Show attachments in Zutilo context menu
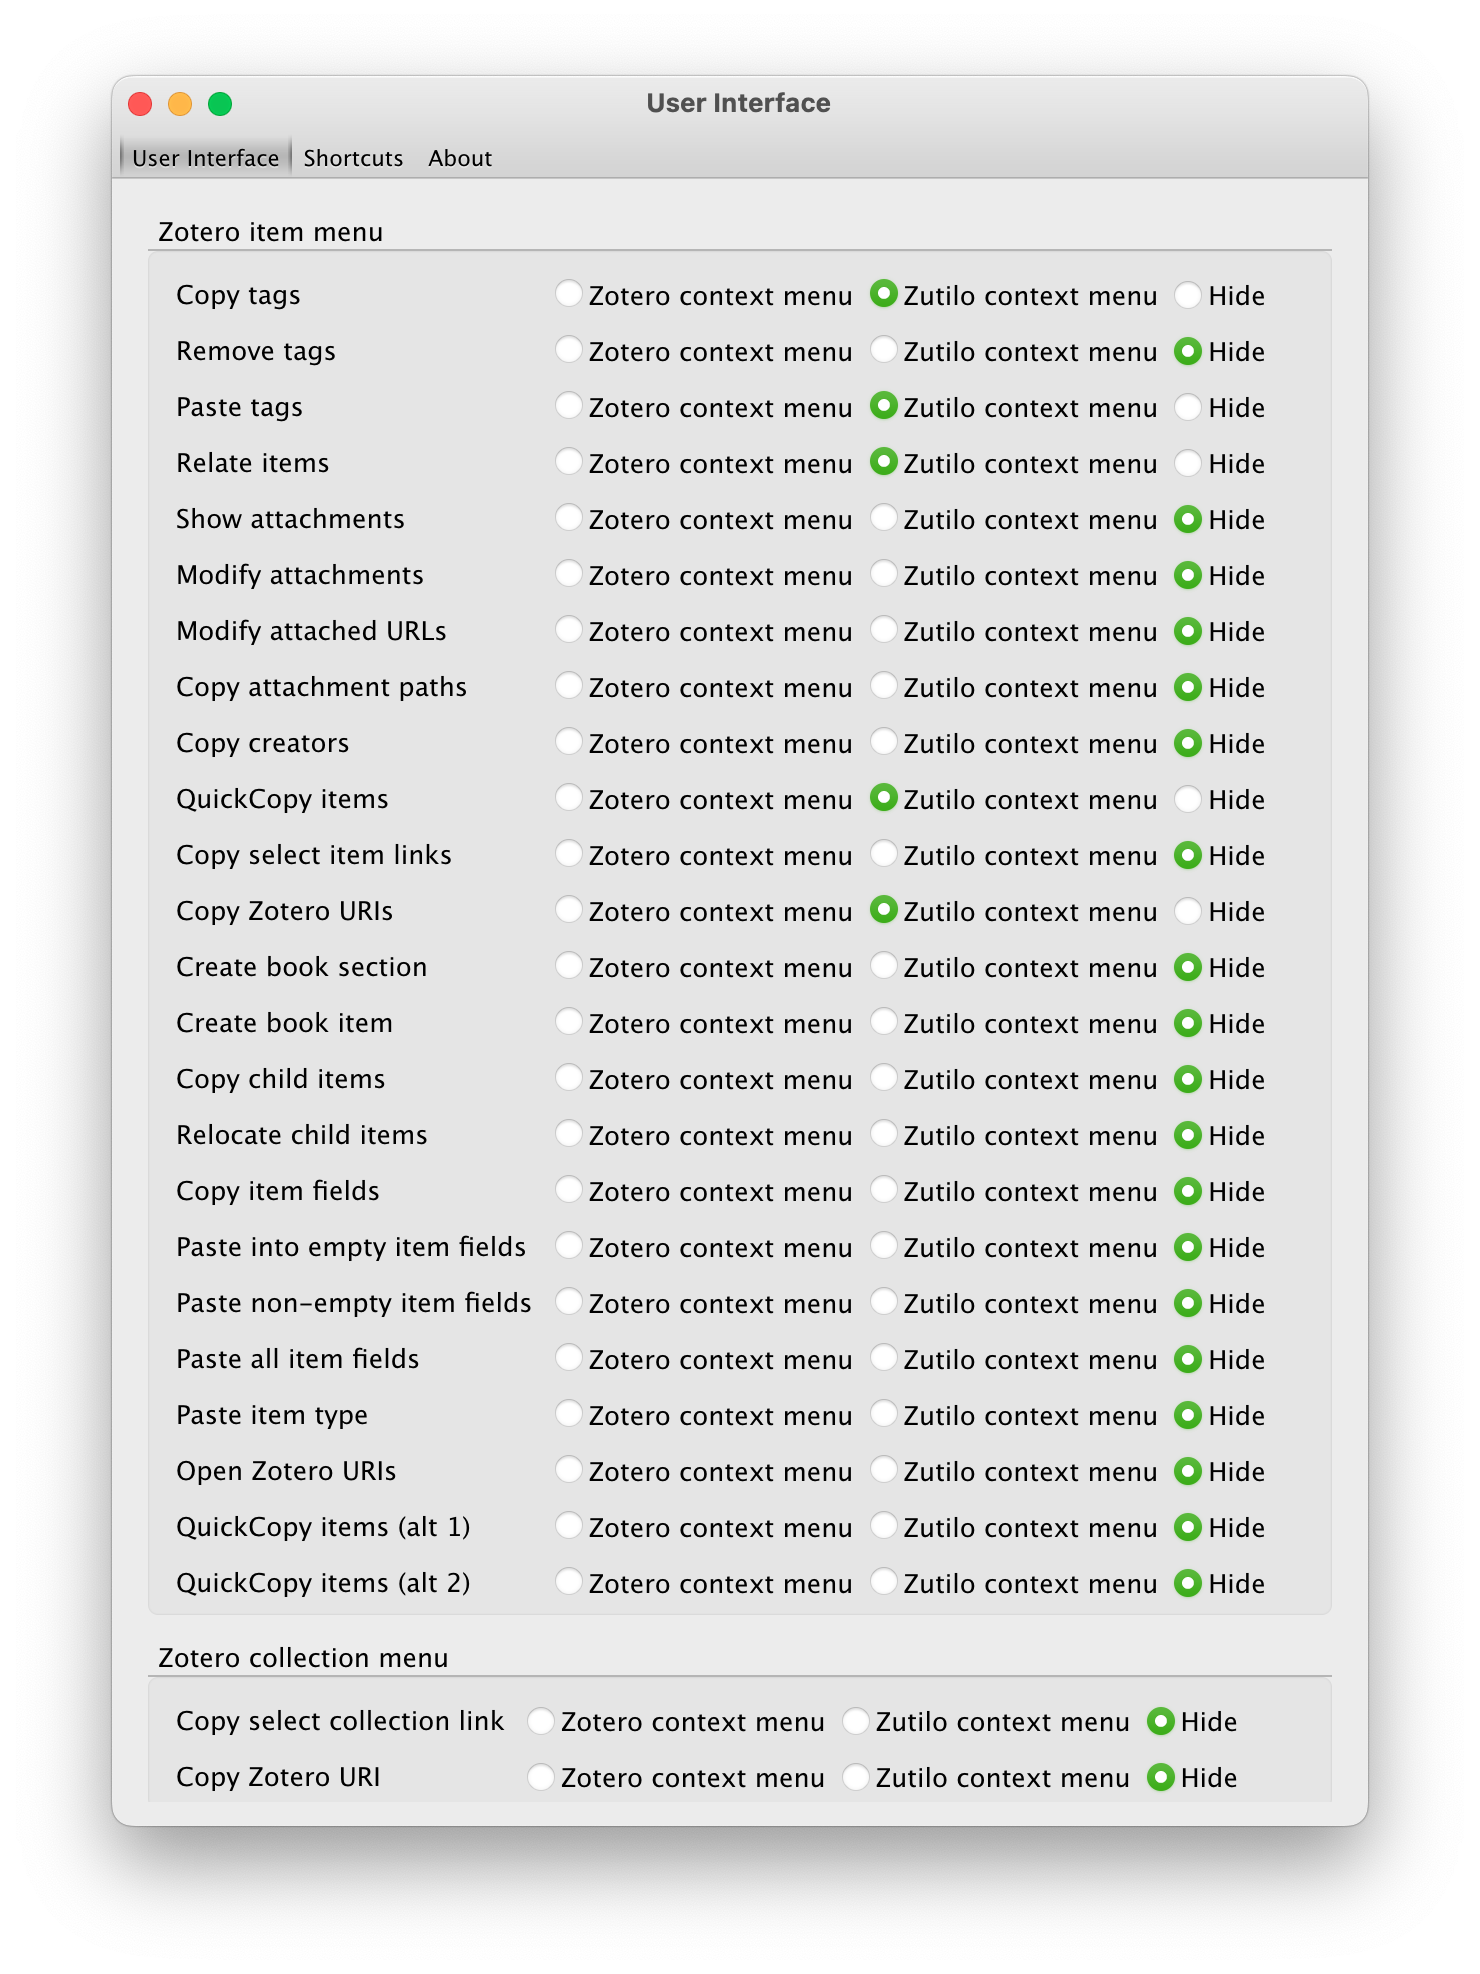1480x1974 pixels. 883,518
